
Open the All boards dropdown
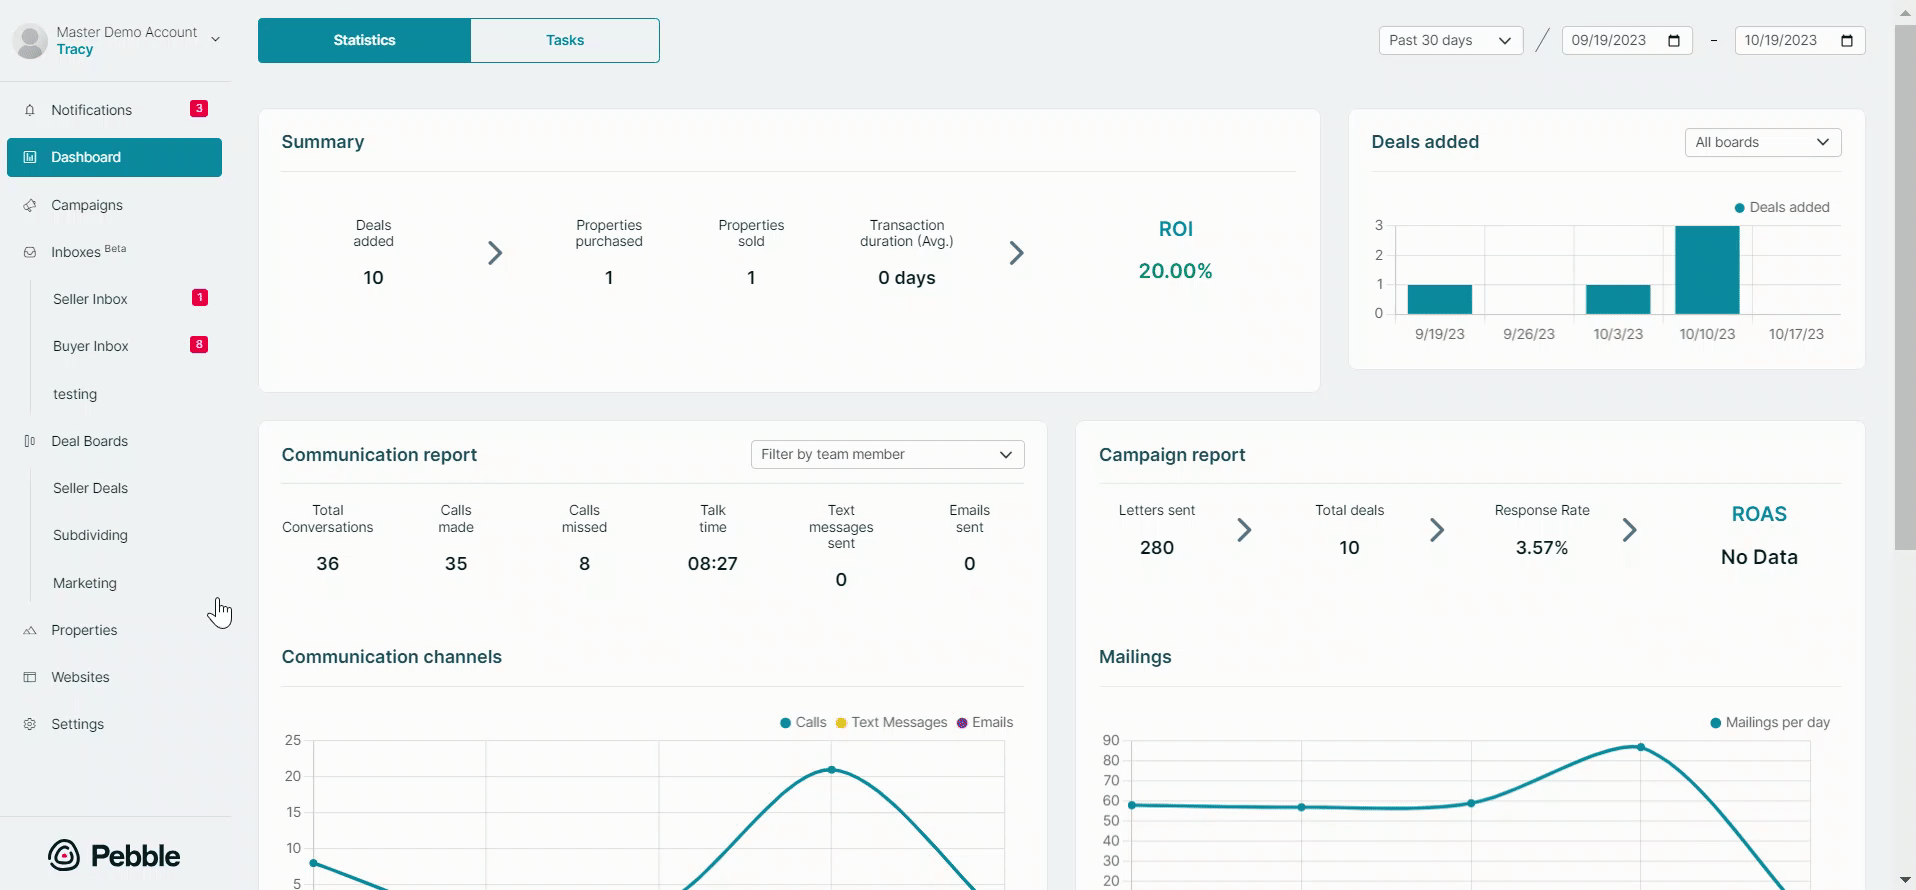point(1763,142)
